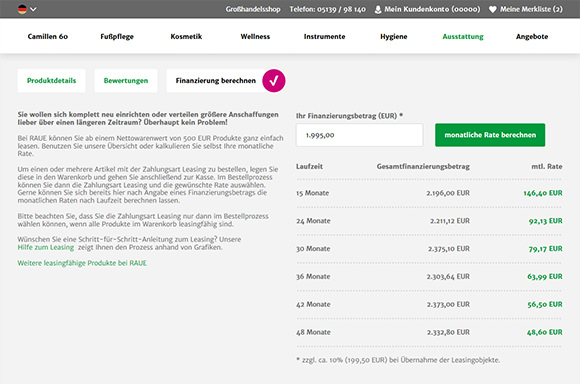The width and height of the screenshot is (580, 384).
Task: Click the 63,99 EUR monthly rate
Action: pos(544,276)
